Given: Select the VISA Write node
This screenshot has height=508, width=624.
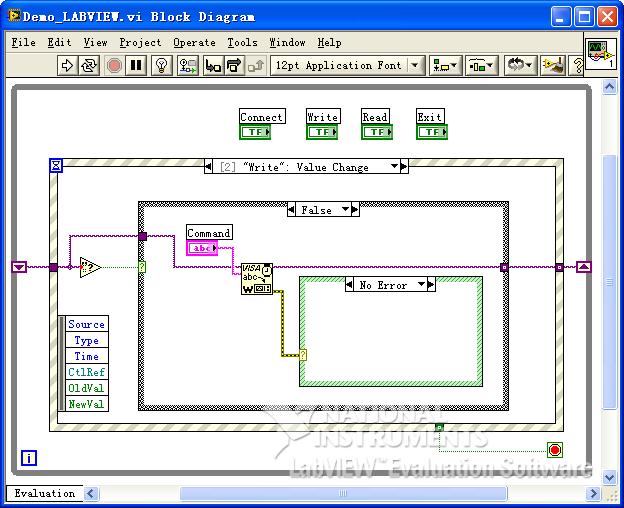Looking at the screenshot, I should tap(257, 278).
